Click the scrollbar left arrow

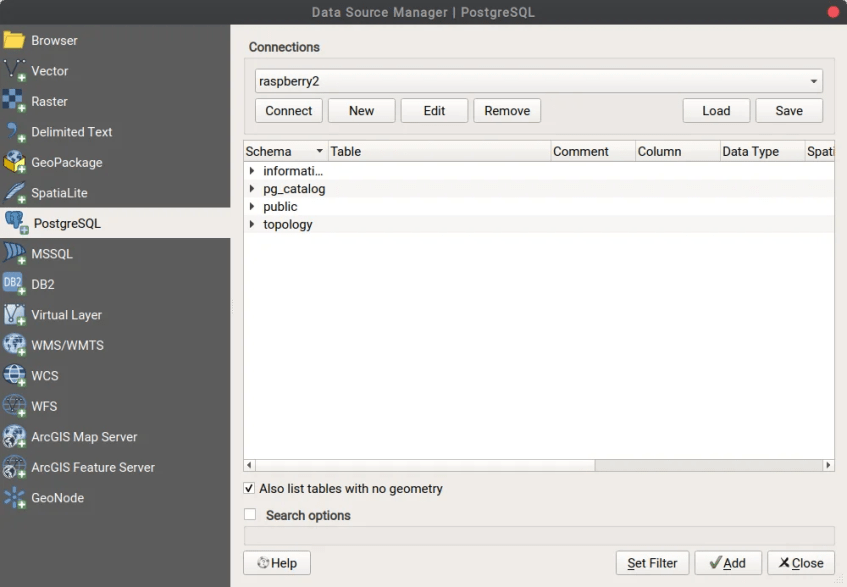(249, 465)
